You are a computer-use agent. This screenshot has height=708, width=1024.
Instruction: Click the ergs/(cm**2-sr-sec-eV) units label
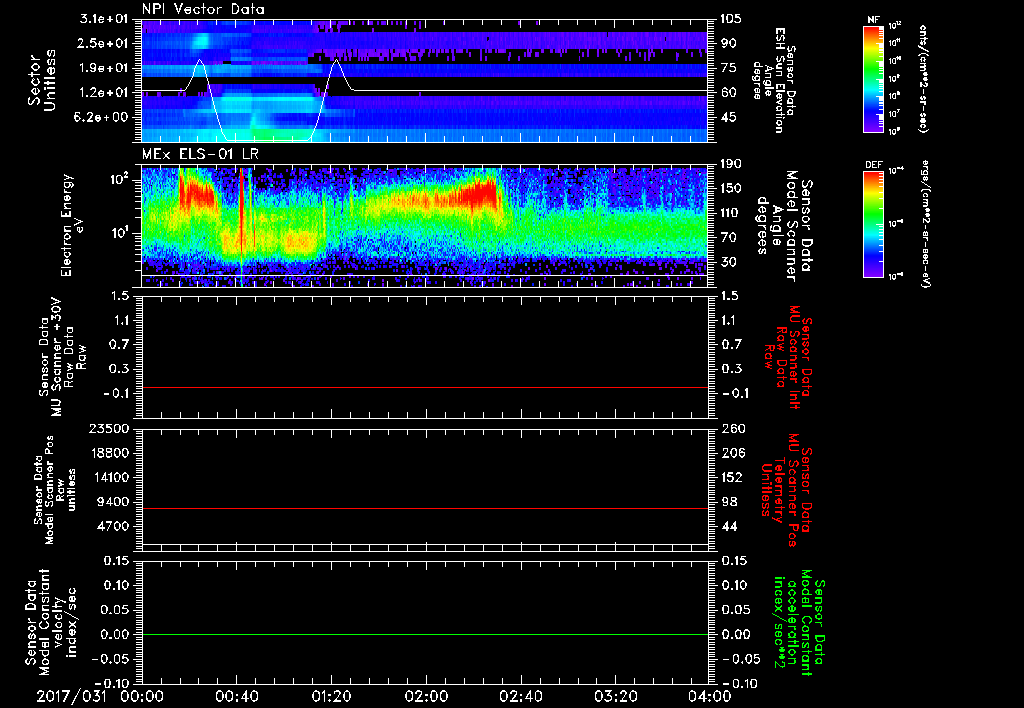coord(924,225)
